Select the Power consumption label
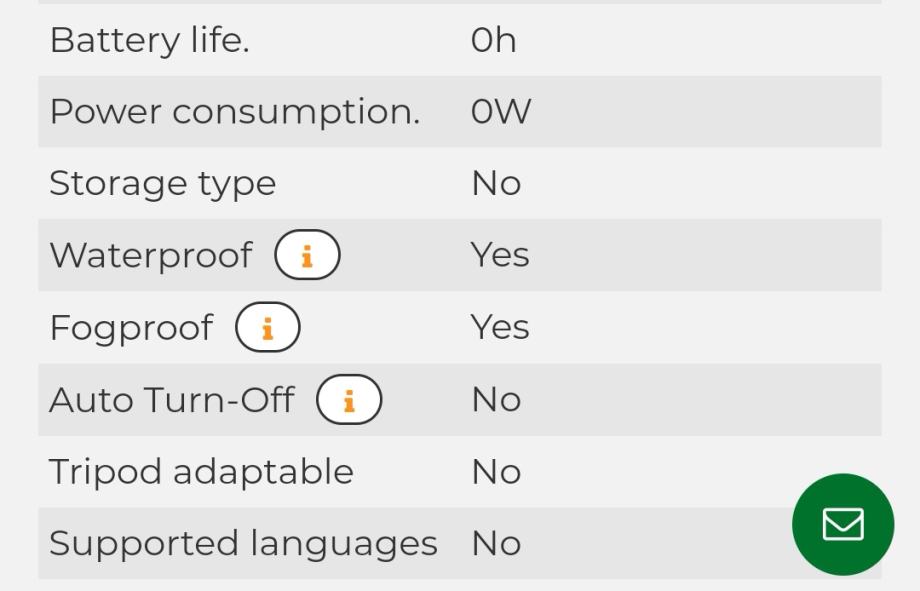Viewport: 920px width, 591px height. [234, 112]
